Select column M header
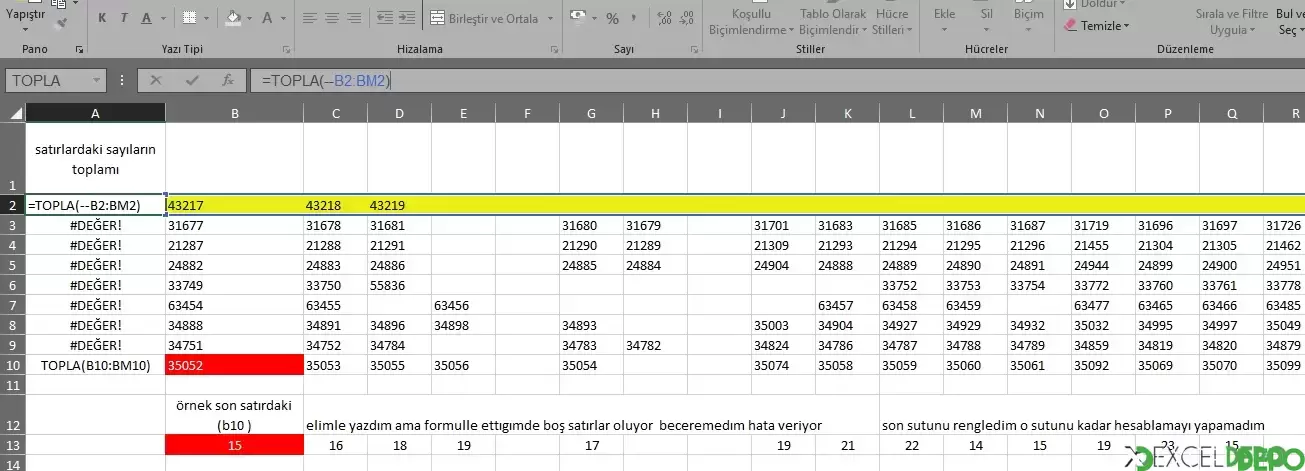 (975, 113)
